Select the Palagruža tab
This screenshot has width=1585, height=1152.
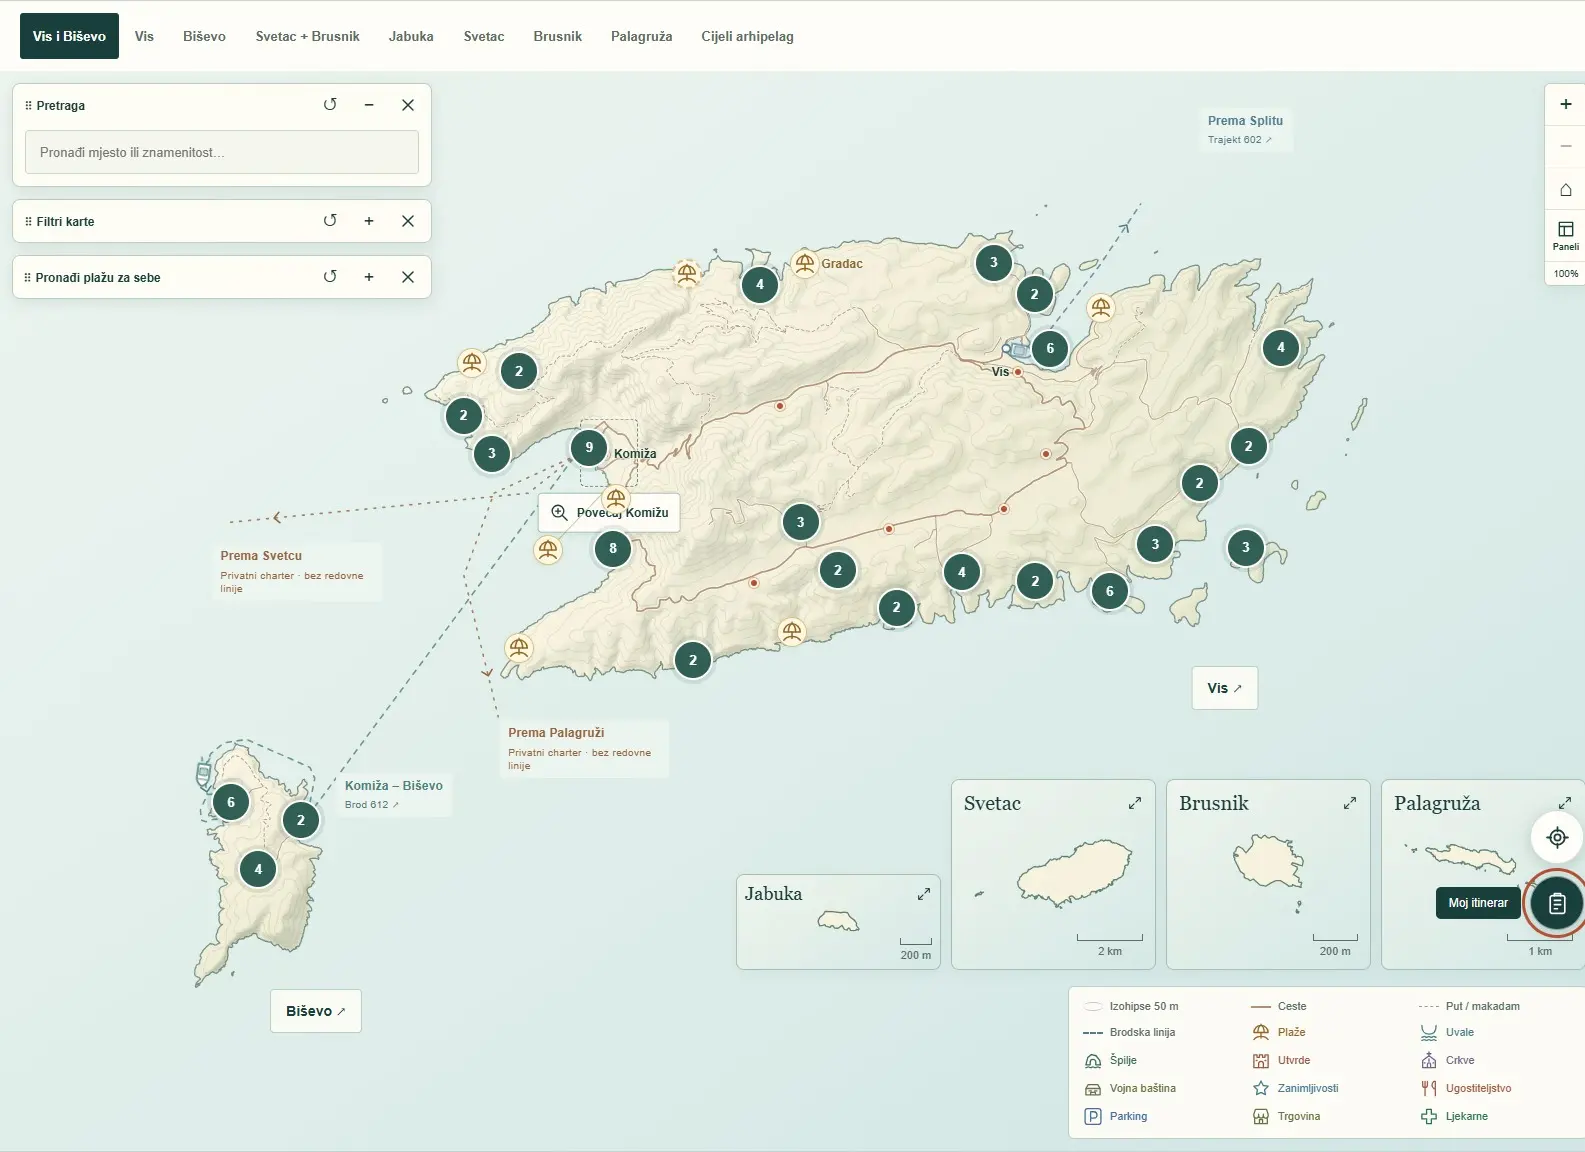pyautogui.click(x=641, y=36)
